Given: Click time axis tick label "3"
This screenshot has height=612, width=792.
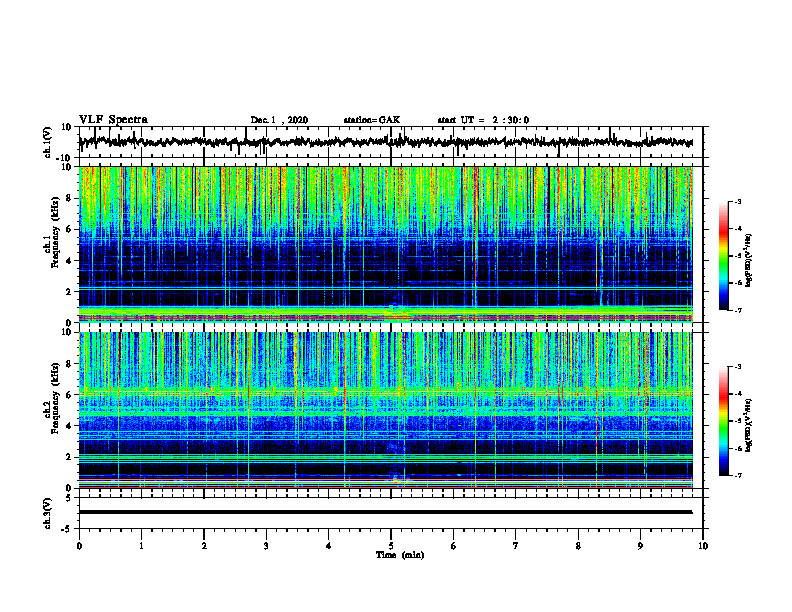Looking at the screenshot, I should coord(266,546).
